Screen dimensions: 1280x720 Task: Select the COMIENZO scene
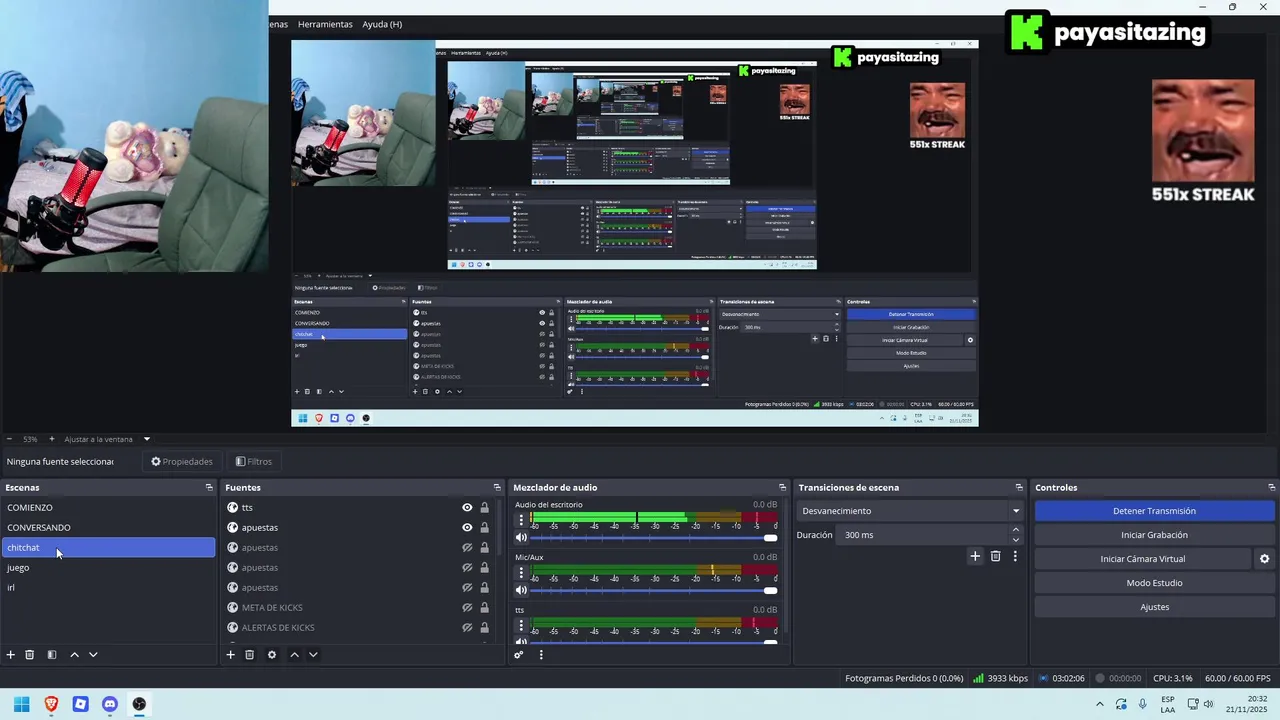(108, 507)
